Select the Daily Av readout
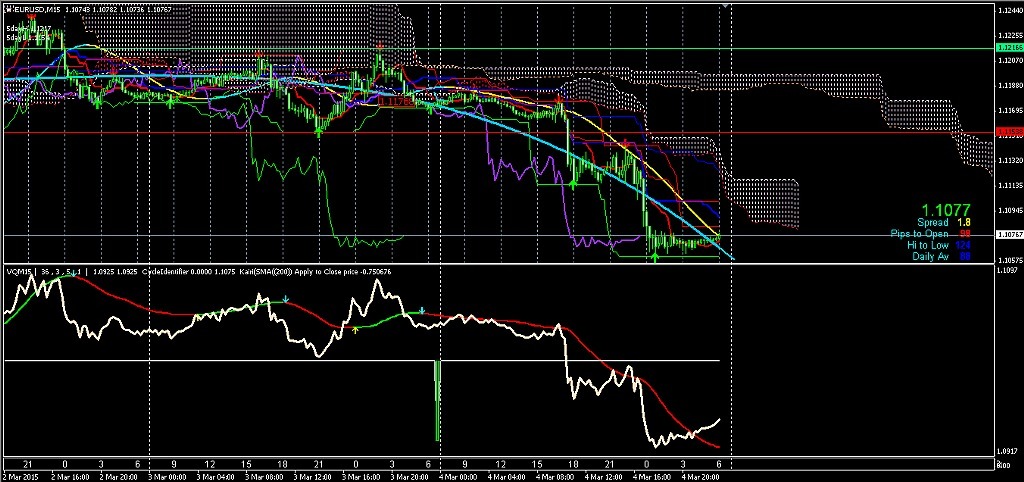Screen dimensions: 1024x482 pos(941,256)
